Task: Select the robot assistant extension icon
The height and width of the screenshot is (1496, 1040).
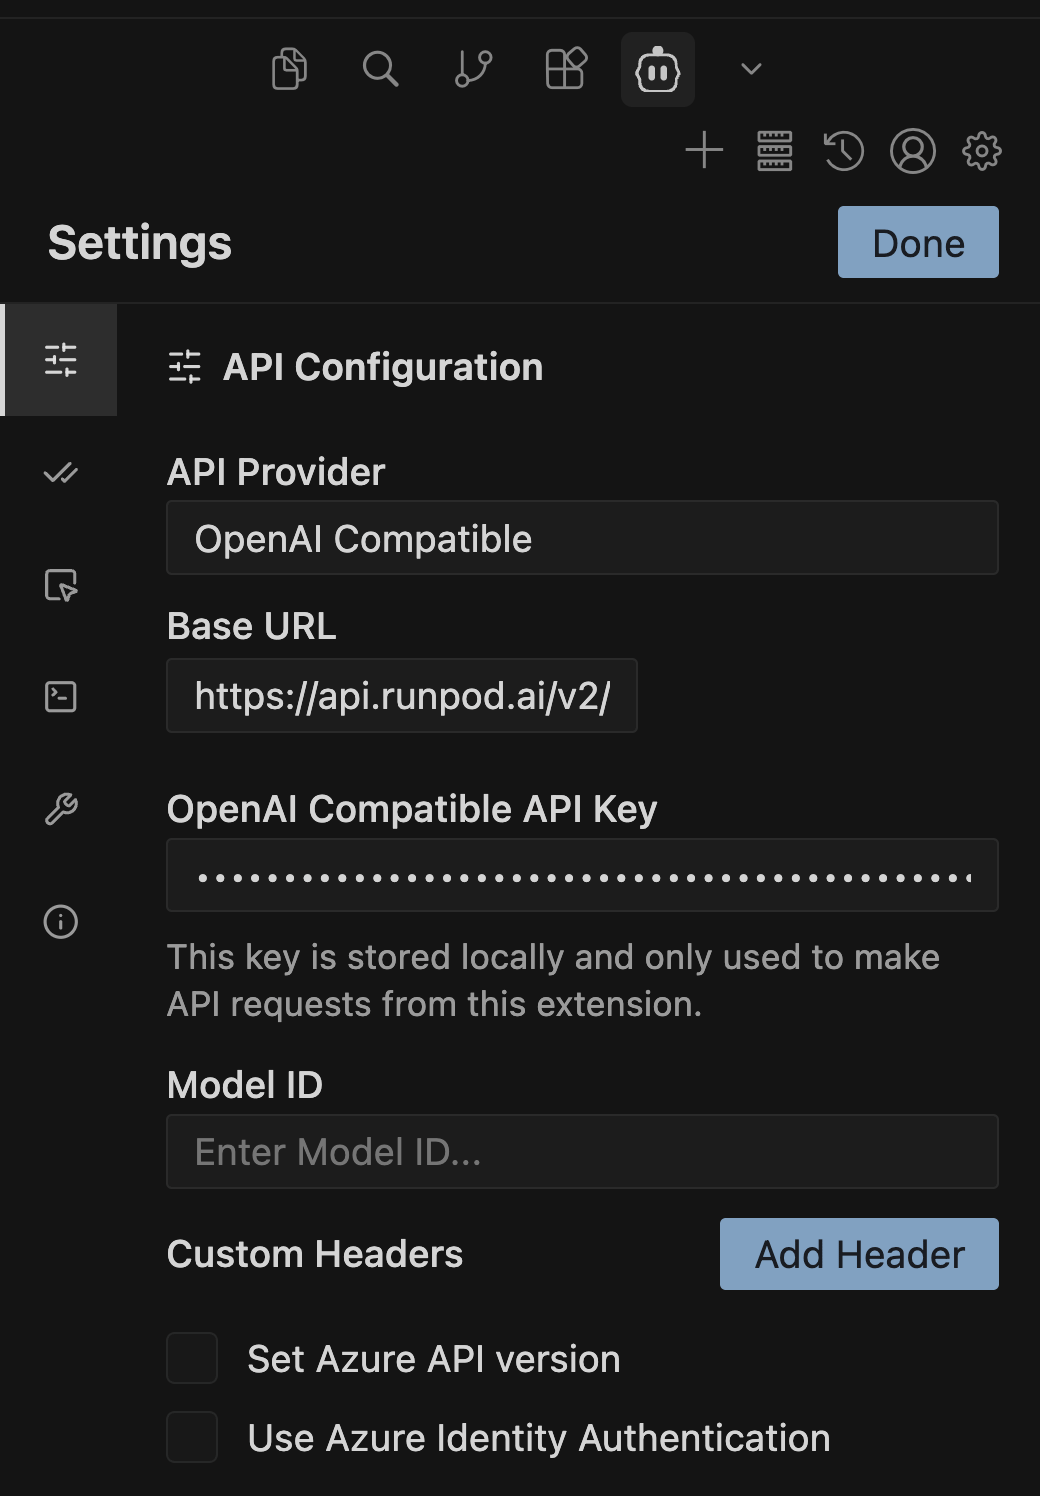Action: (x=658, y=69)
